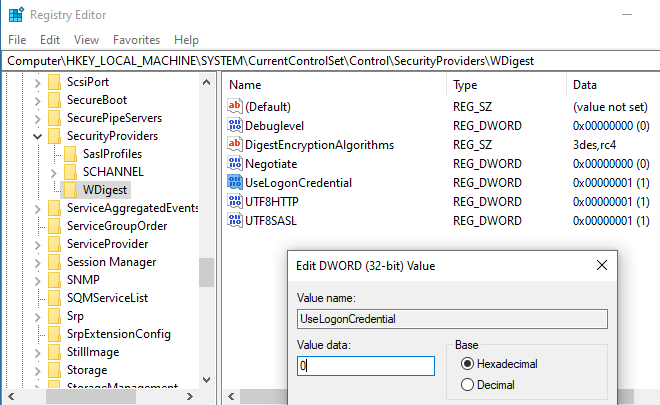660x405 pixels.
Task: Click the Negotiate DWORD value icon
Action: coord(236,163)
